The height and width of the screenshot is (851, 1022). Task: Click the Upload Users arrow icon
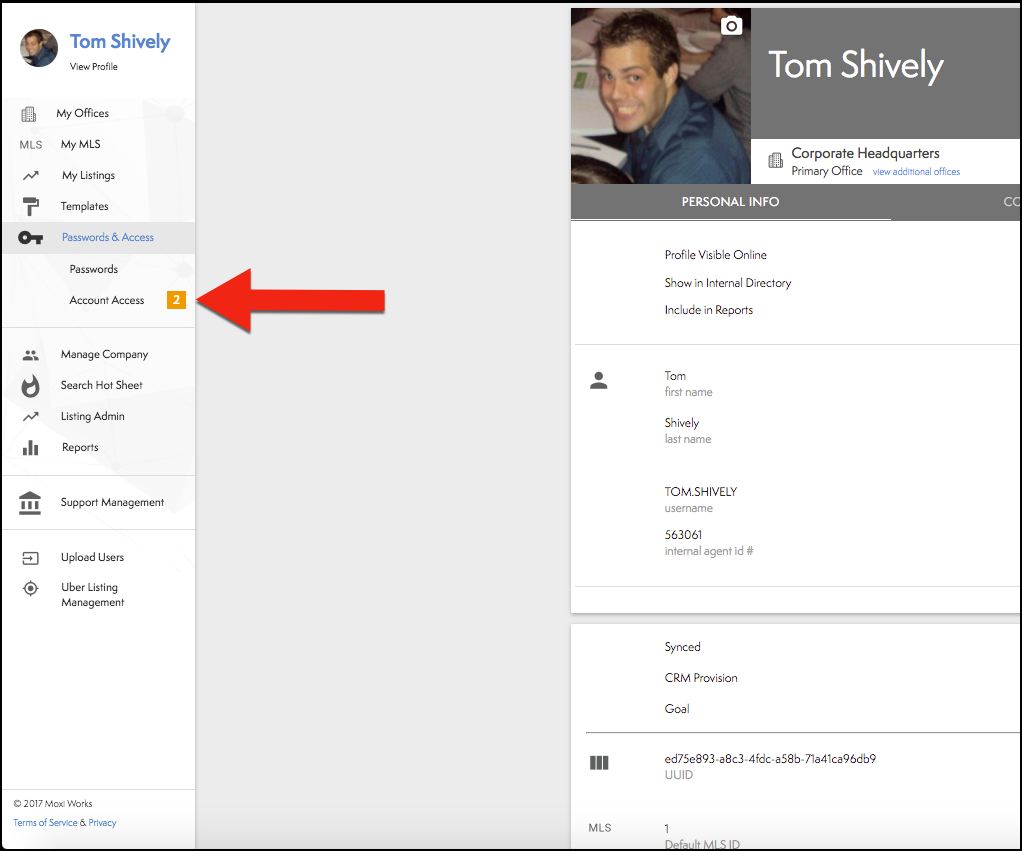pos(30,558)
